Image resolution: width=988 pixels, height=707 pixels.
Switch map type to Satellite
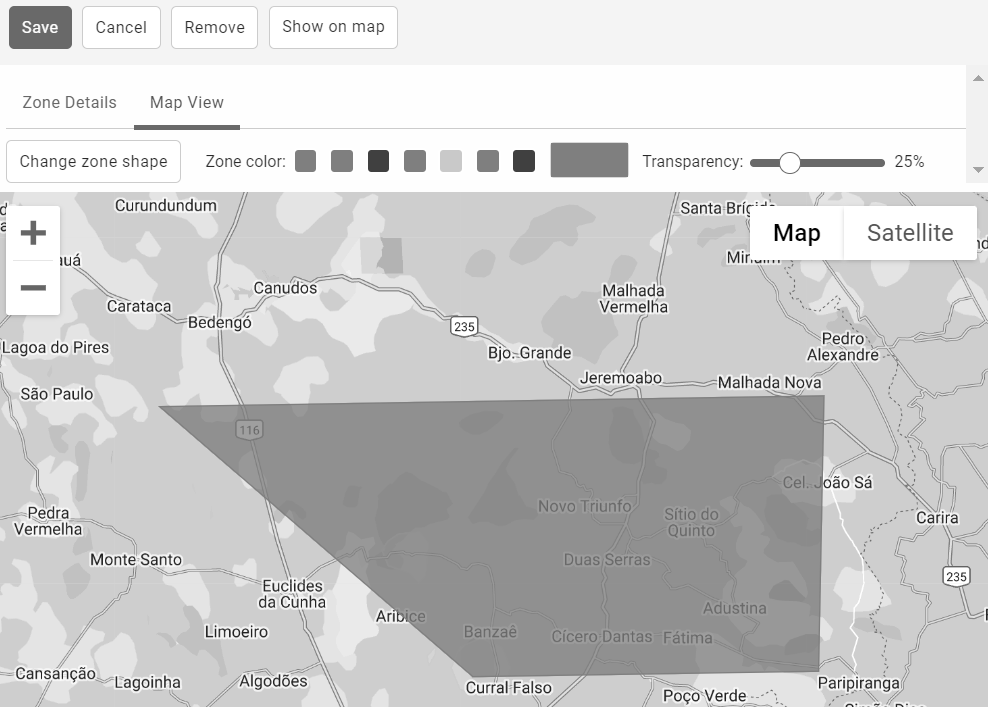click(x=910, y=233)
